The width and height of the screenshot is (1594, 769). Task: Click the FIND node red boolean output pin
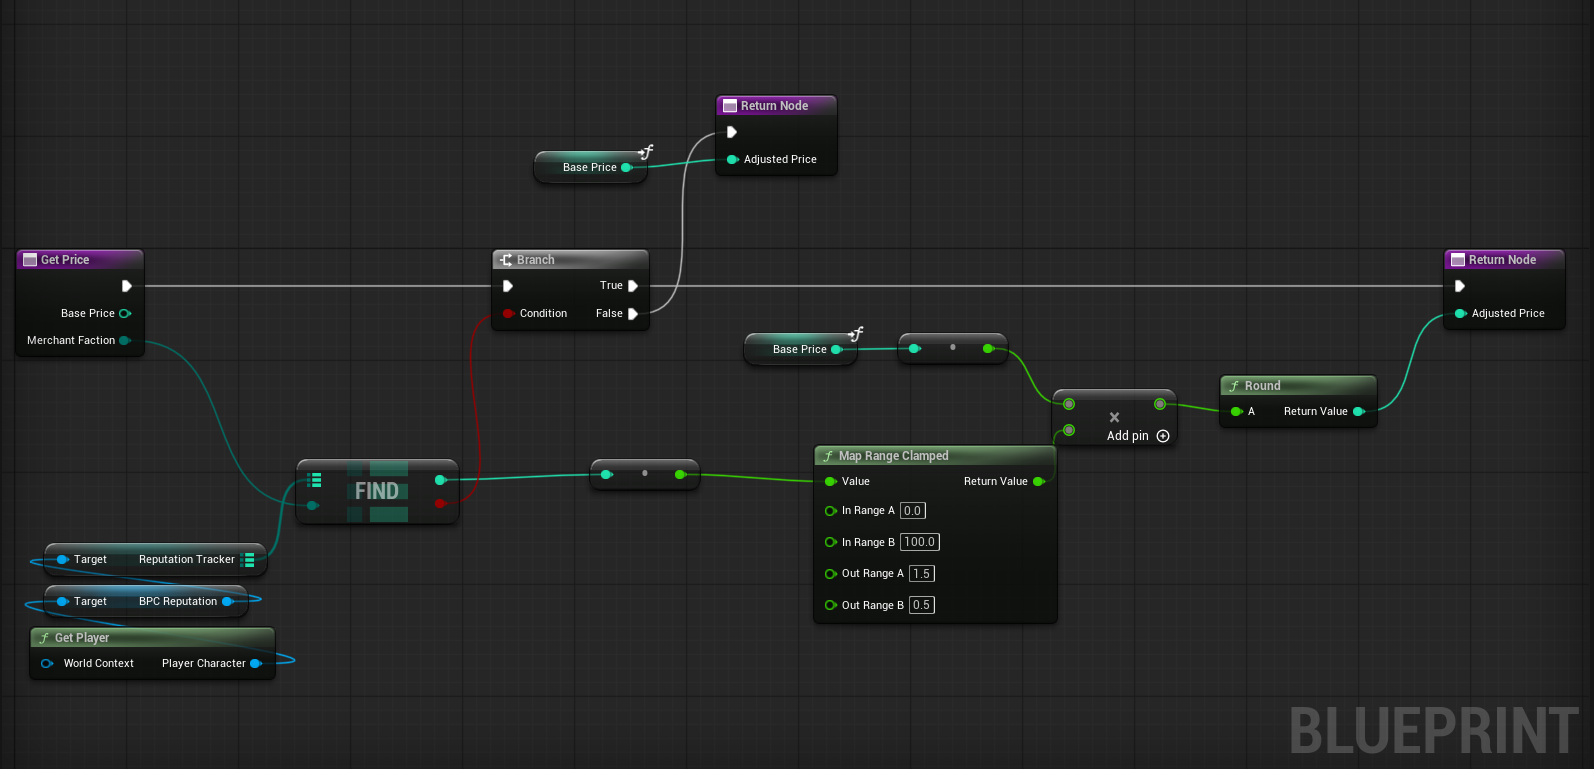440,504
